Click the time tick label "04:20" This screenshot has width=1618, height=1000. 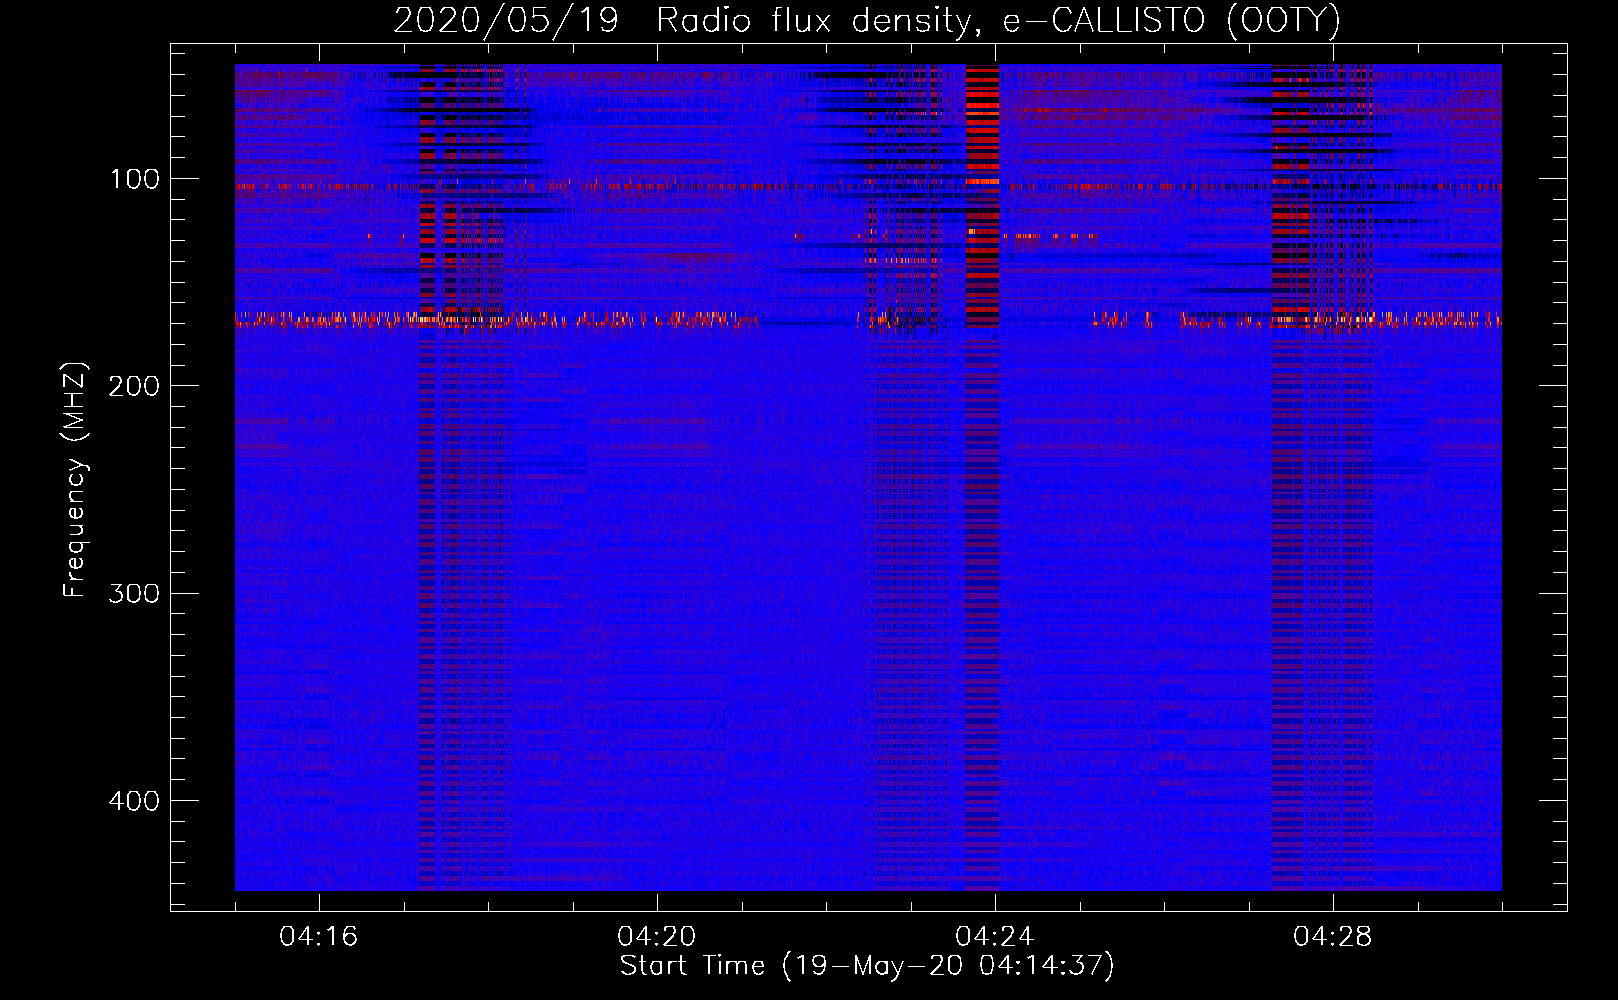click(657, 937)
